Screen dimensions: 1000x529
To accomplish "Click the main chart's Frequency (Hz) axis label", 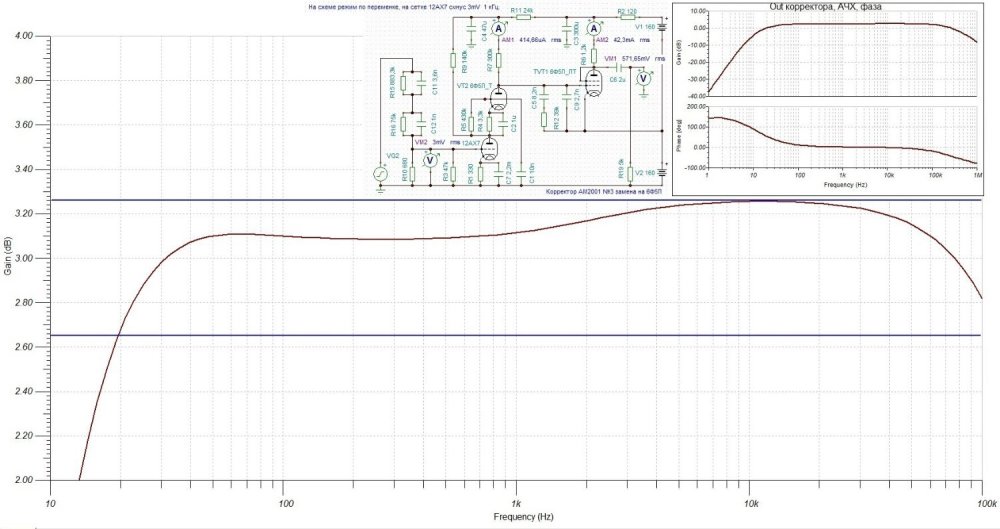I will (x=516, y=518).
